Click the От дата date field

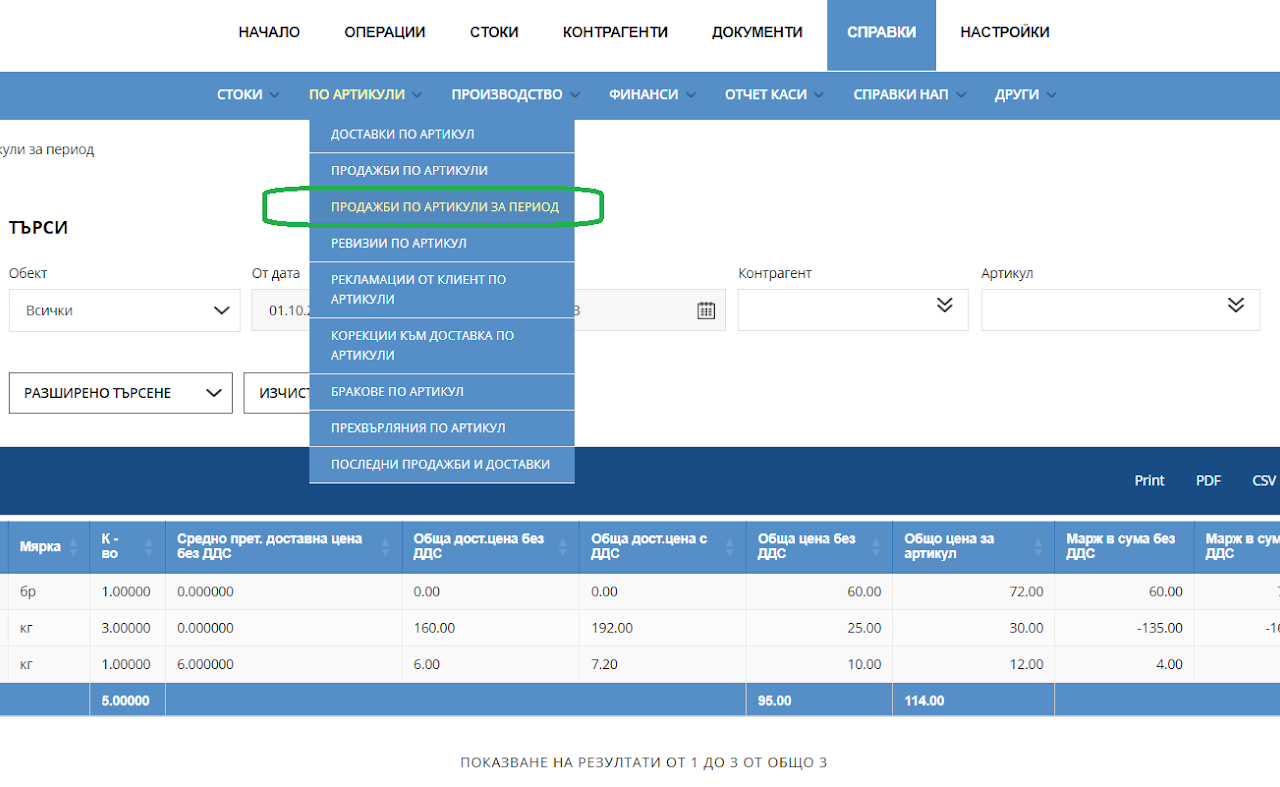(281, 311)
